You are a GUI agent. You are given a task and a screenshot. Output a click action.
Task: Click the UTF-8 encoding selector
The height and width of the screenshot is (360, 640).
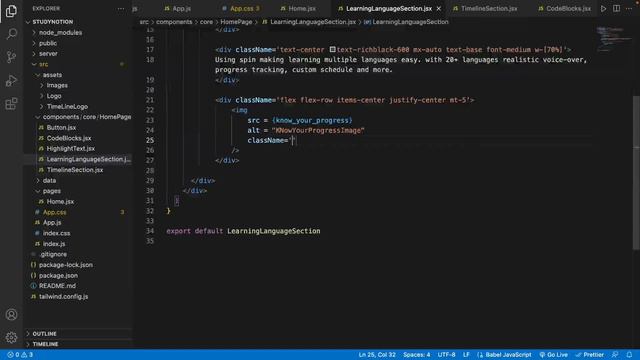[446, 355]
